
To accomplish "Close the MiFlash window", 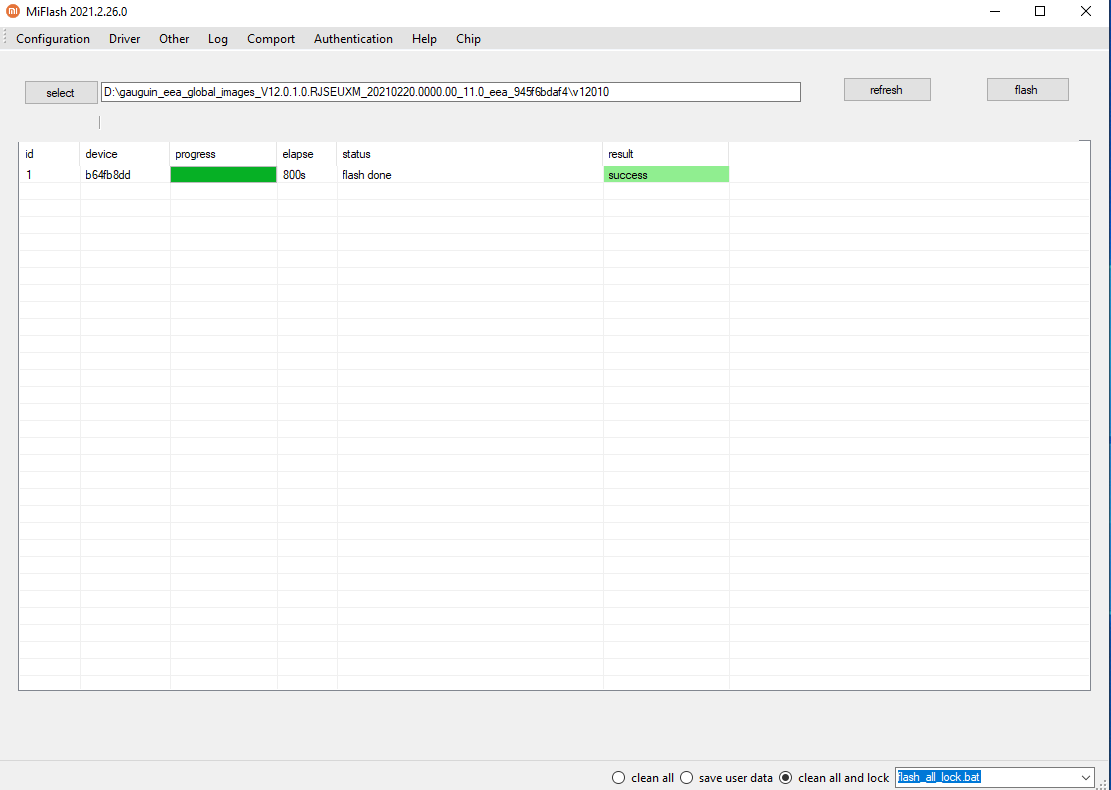I will click(x=1085, y=11).
